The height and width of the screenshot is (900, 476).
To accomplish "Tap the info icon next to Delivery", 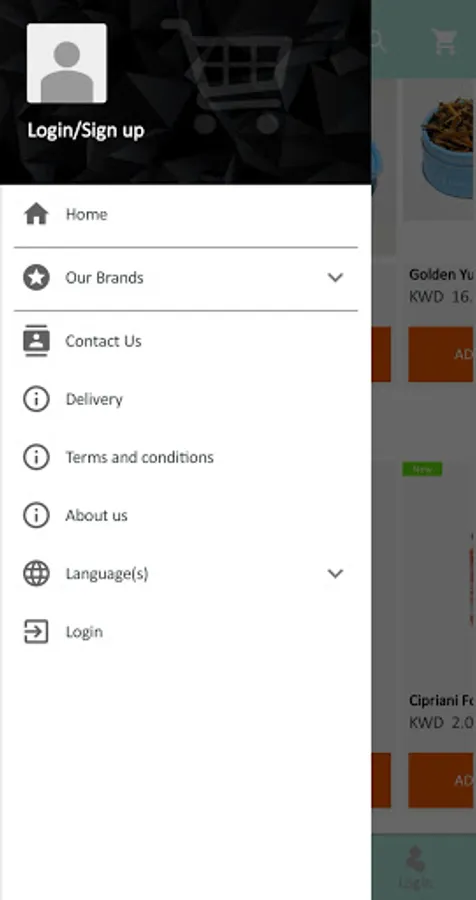I will 36,399.
